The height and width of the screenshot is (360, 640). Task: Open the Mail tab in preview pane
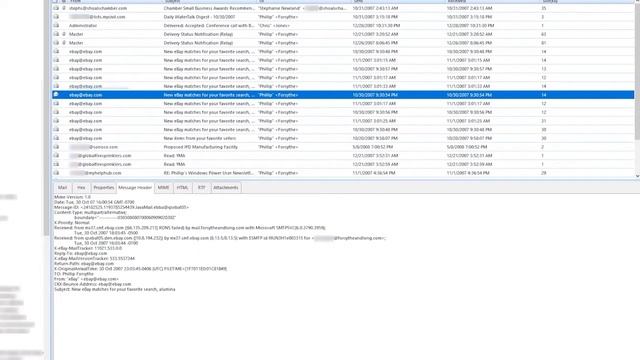[x=62, y=188]
